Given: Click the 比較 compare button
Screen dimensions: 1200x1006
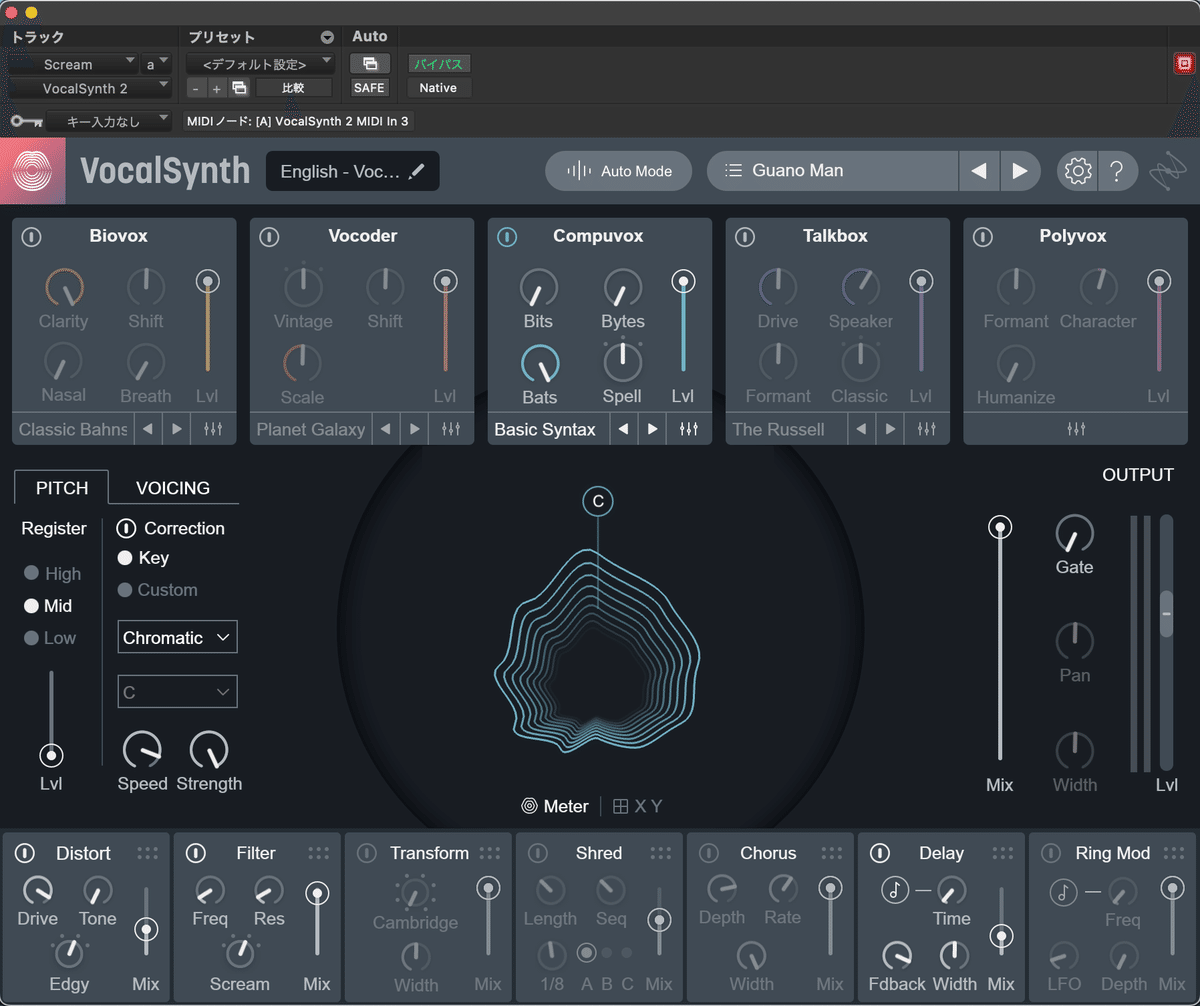Looking at the screenshot, I should (293, 87).
